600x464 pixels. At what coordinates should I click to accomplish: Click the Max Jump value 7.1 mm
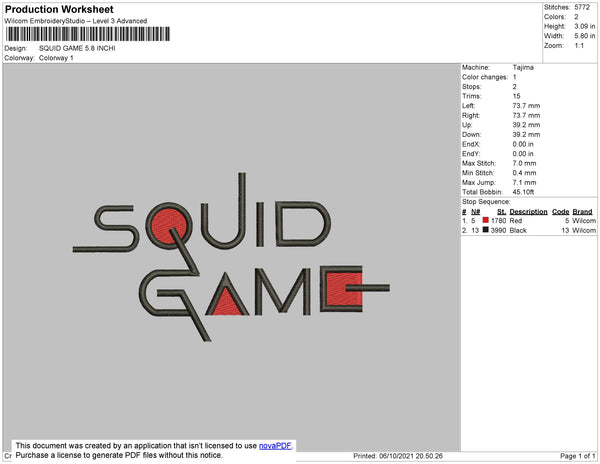pyautogui.click(x=524, y=182)
